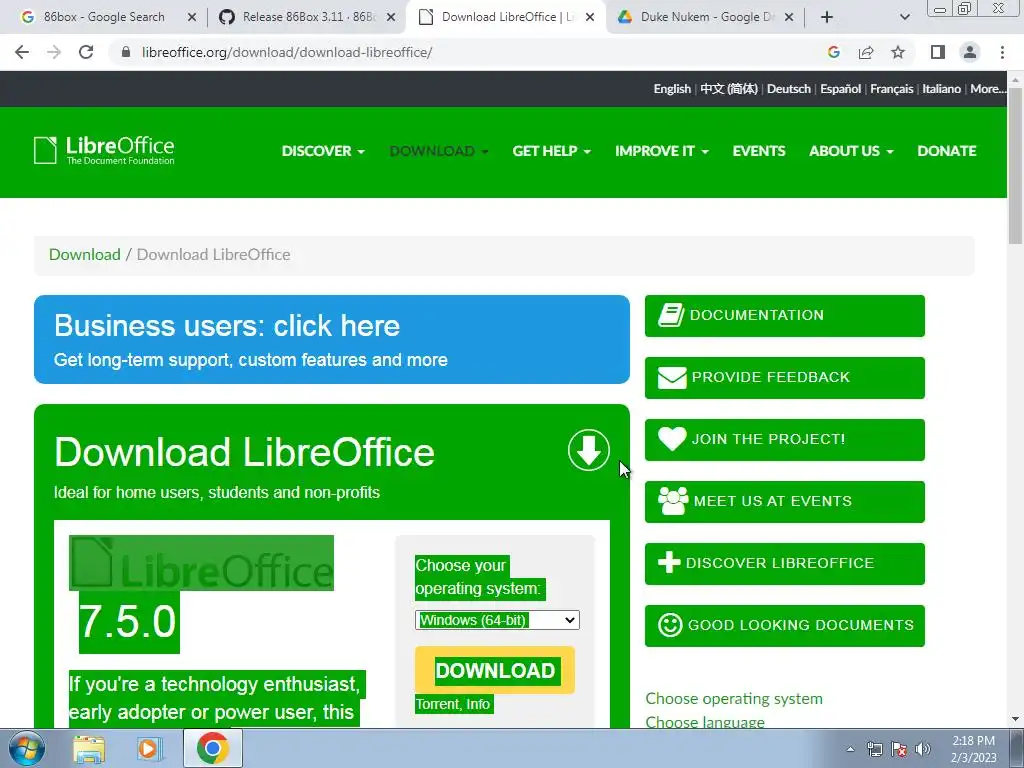Click the page vertical scrollbar thumb
This screenshot has width=1024, height=768.
click(1016, 165)
